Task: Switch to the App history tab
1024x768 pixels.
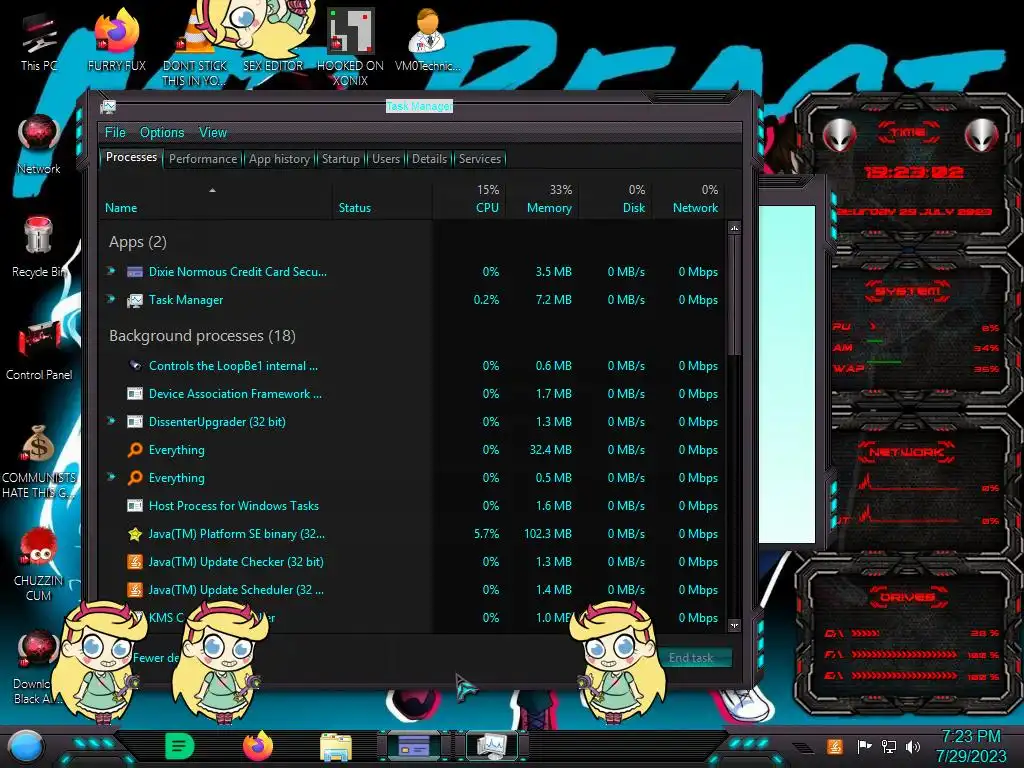Action: pyautogui.click(x=280, y=159)
